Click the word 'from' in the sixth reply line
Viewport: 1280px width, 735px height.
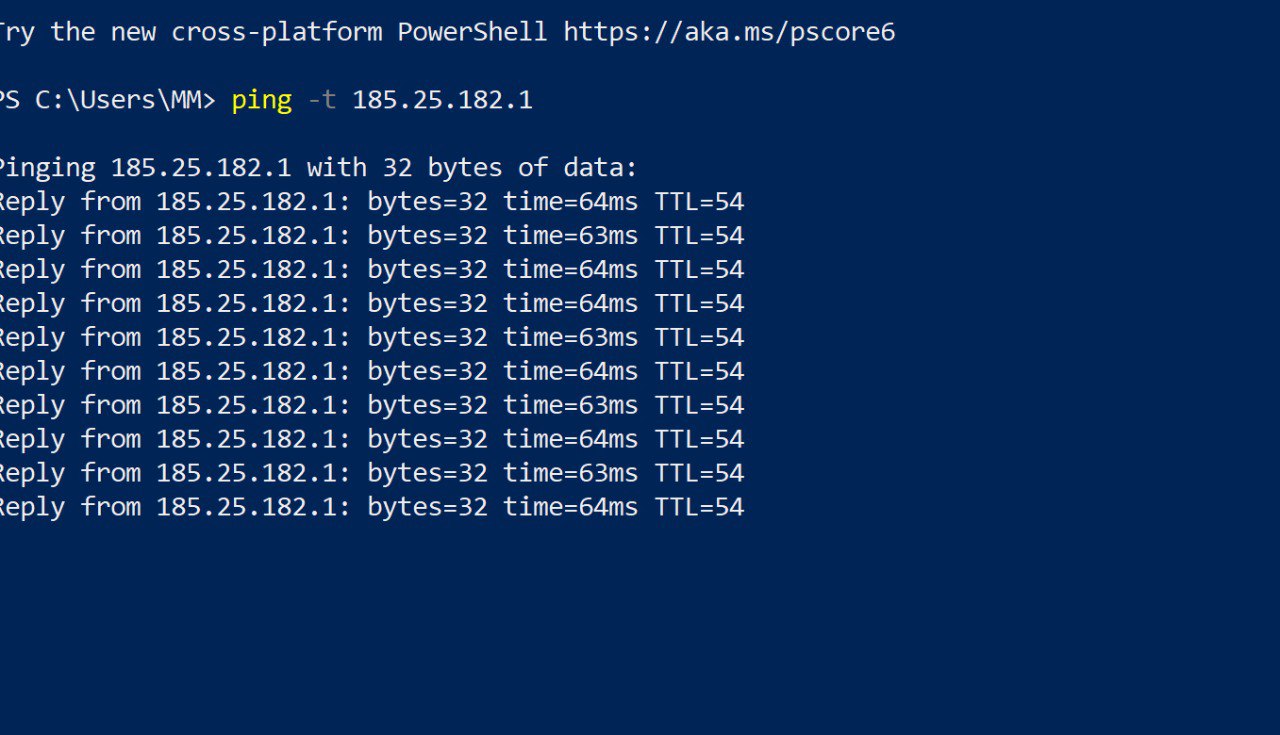coord(111,372)
